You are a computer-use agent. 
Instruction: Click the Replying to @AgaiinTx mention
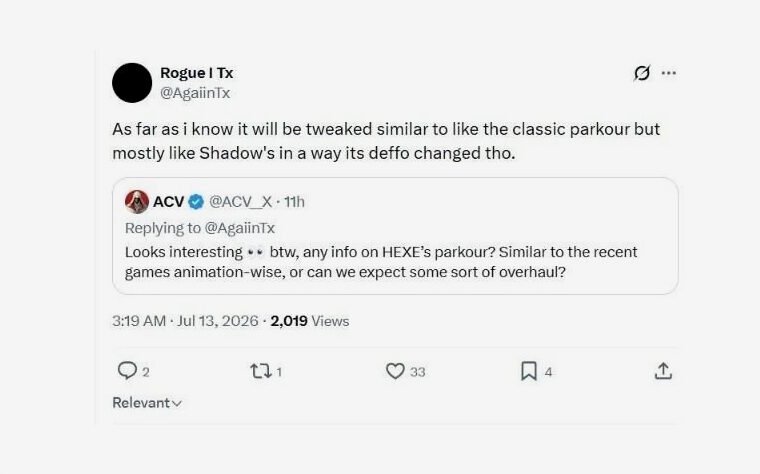click(x=239, y=228)
